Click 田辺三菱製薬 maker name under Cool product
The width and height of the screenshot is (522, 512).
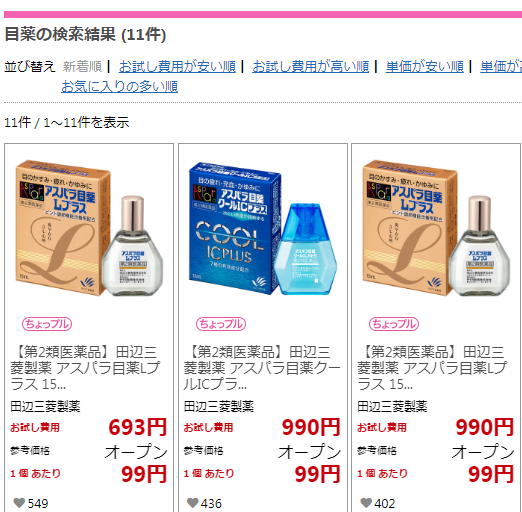coord(219,406)
